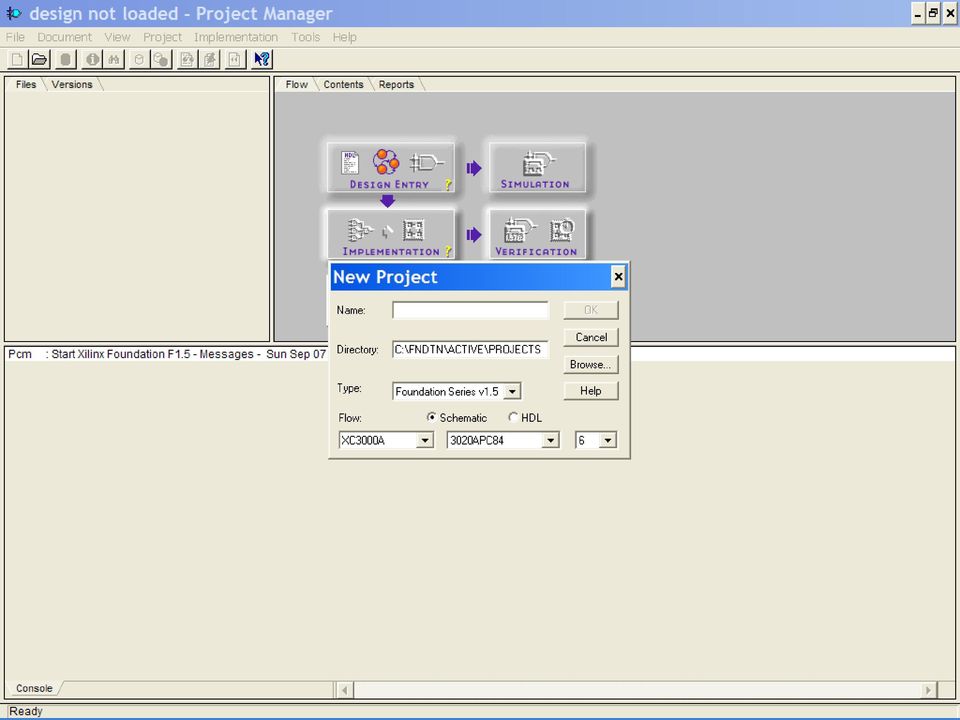Click the context help arrow icon

click(x=262, y=59)
